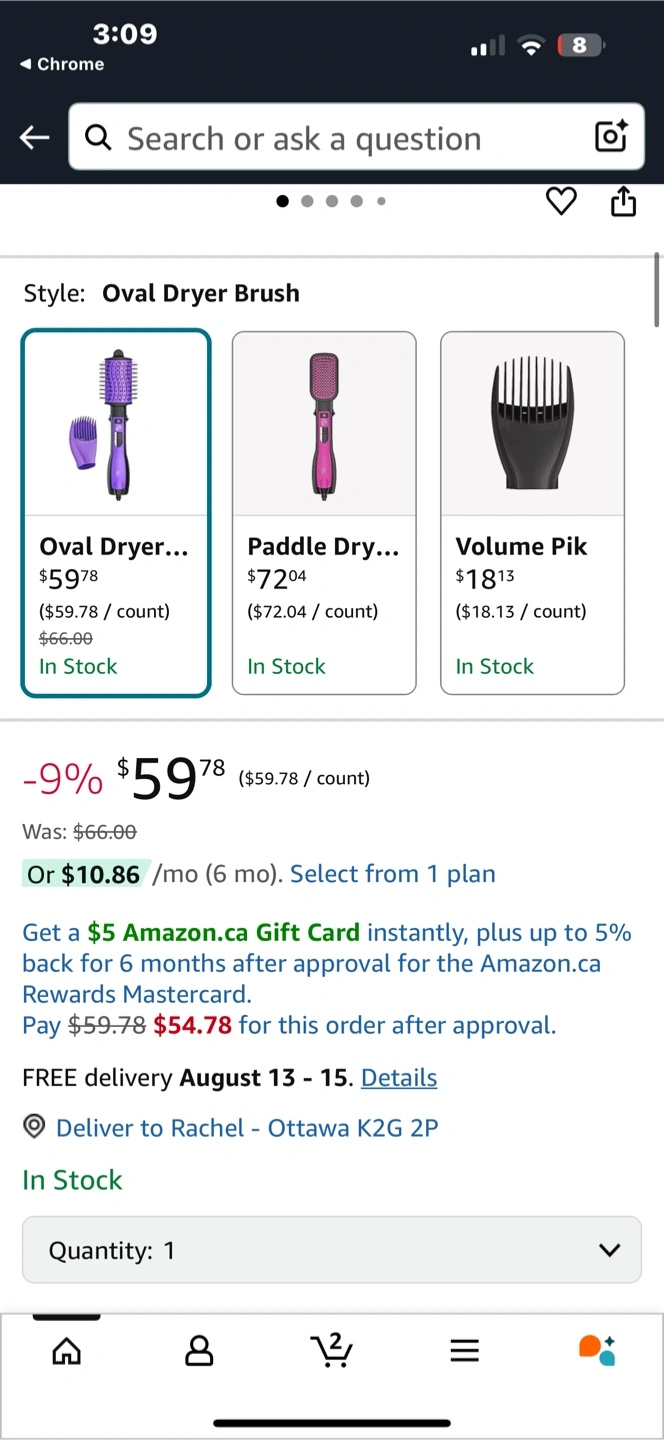The height and width of the screenshot is (1440, 664).
Task: Add item to wish list heart
Action: (x=561, y=202)
